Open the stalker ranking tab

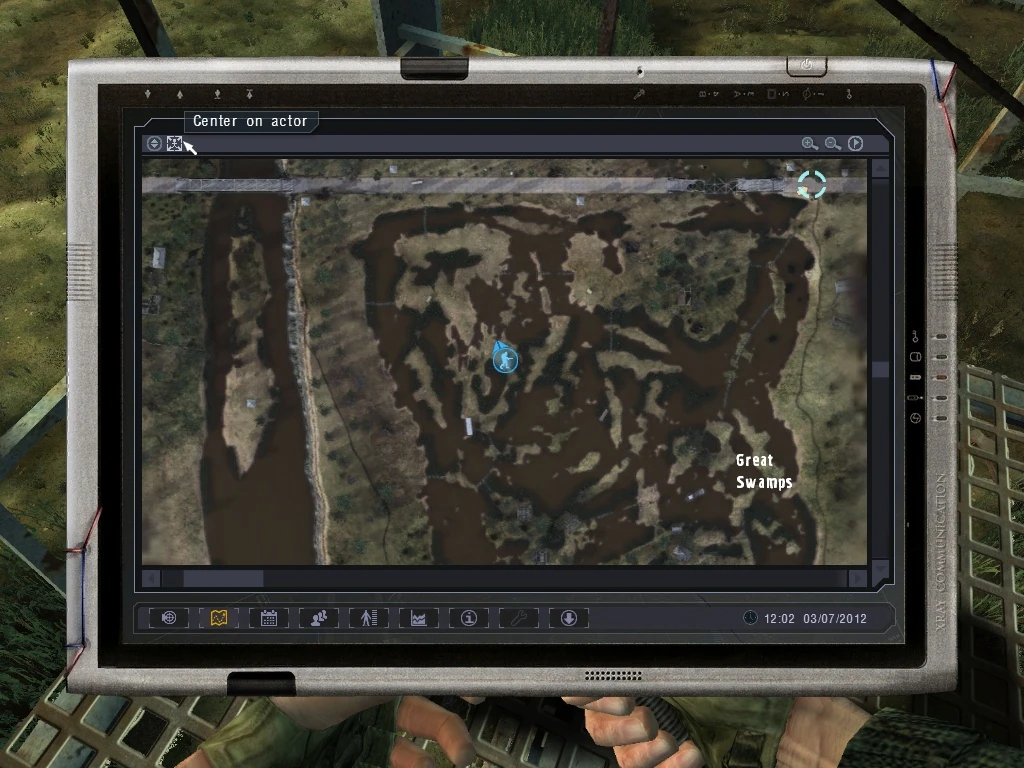coord(369,618)
